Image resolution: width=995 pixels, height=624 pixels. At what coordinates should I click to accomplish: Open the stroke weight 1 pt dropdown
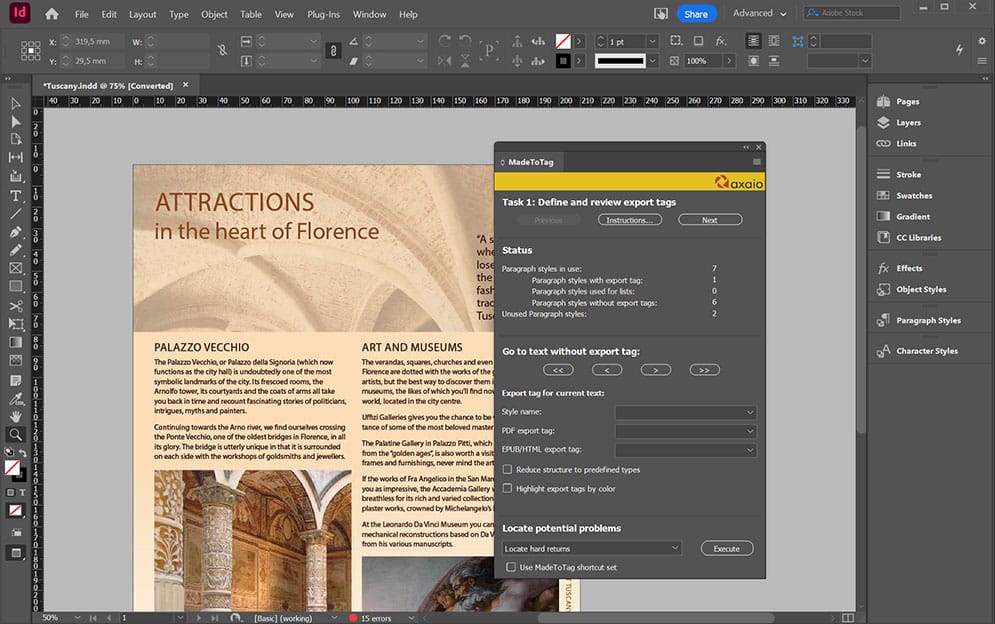[x=652, y=41]
